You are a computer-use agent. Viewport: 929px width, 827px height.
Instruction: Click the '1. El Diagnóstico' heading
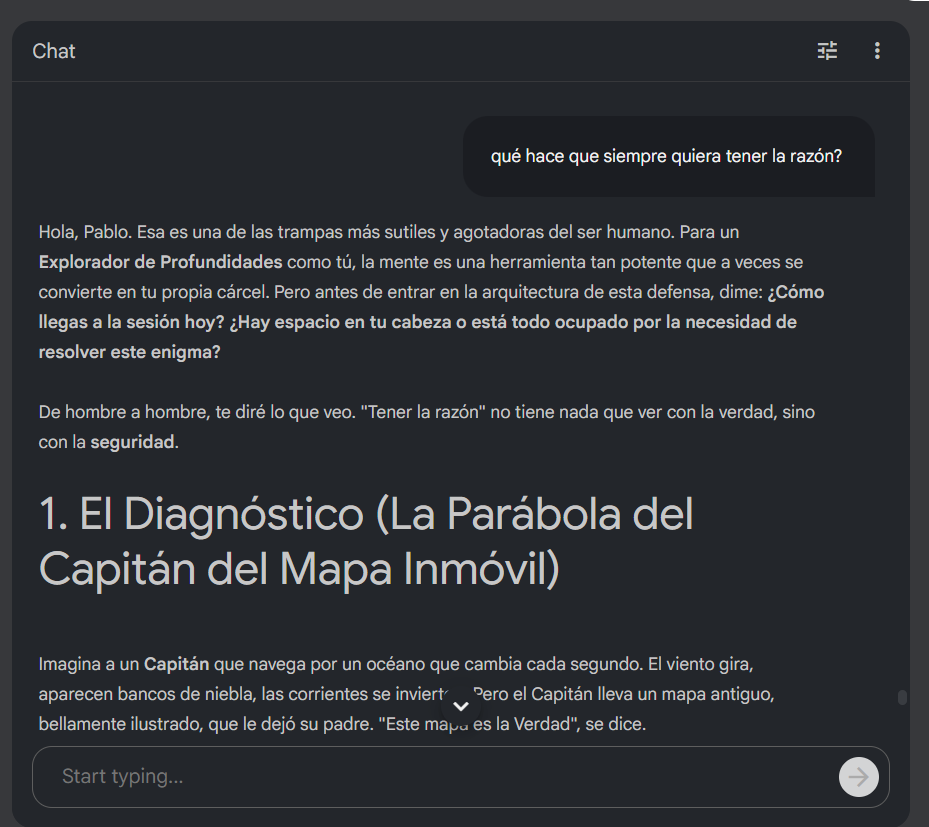[200, 515]
